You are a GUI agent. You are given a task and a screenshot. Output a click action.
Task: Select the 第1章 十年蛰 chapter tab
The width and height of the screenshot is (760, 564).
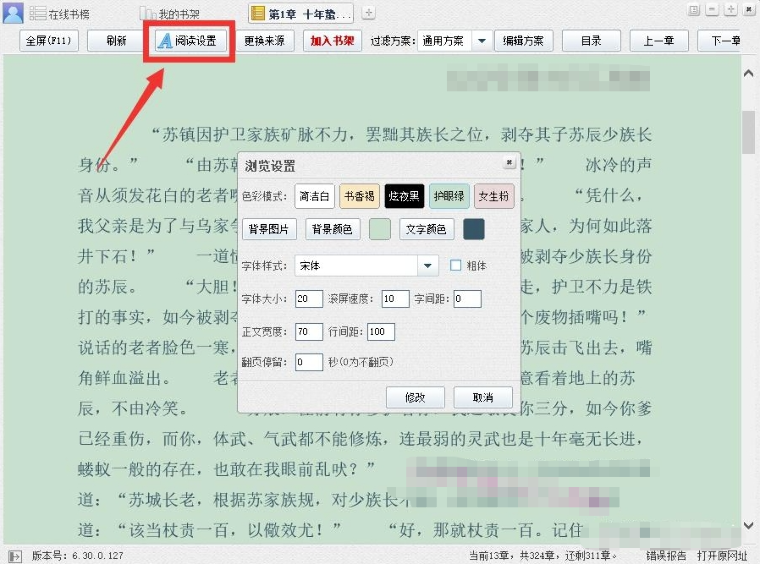pos(301,14)
